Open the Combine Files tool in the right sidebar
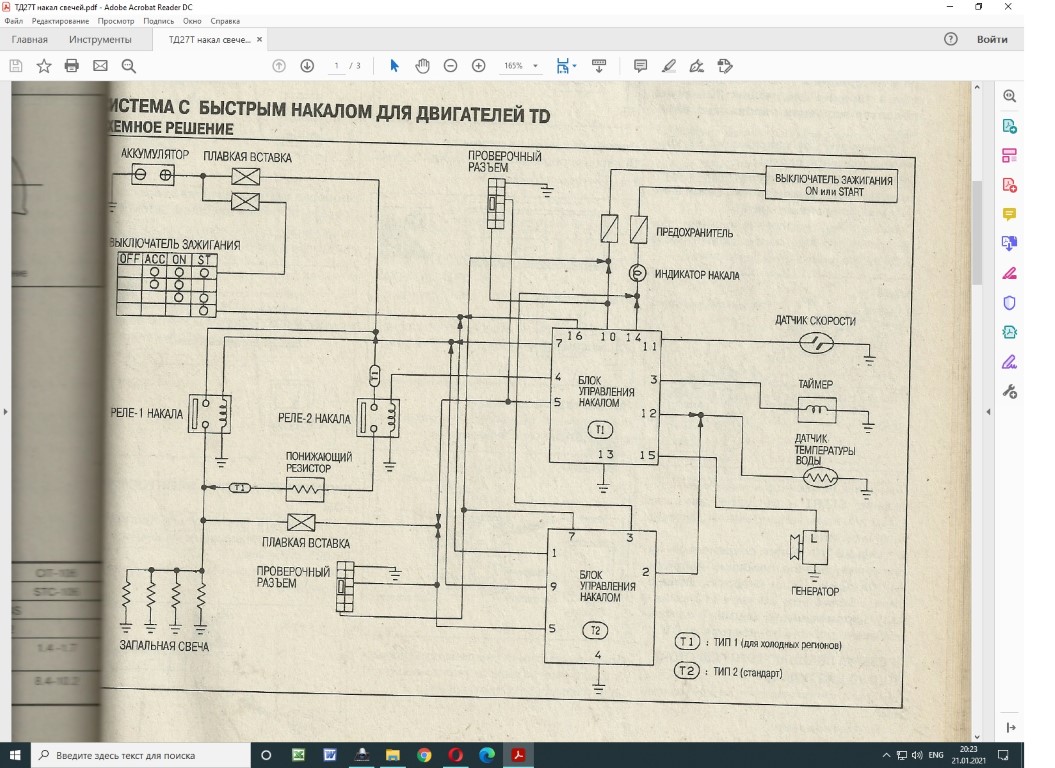This screenshot has height=768, width=1055. pos(1009,244)
